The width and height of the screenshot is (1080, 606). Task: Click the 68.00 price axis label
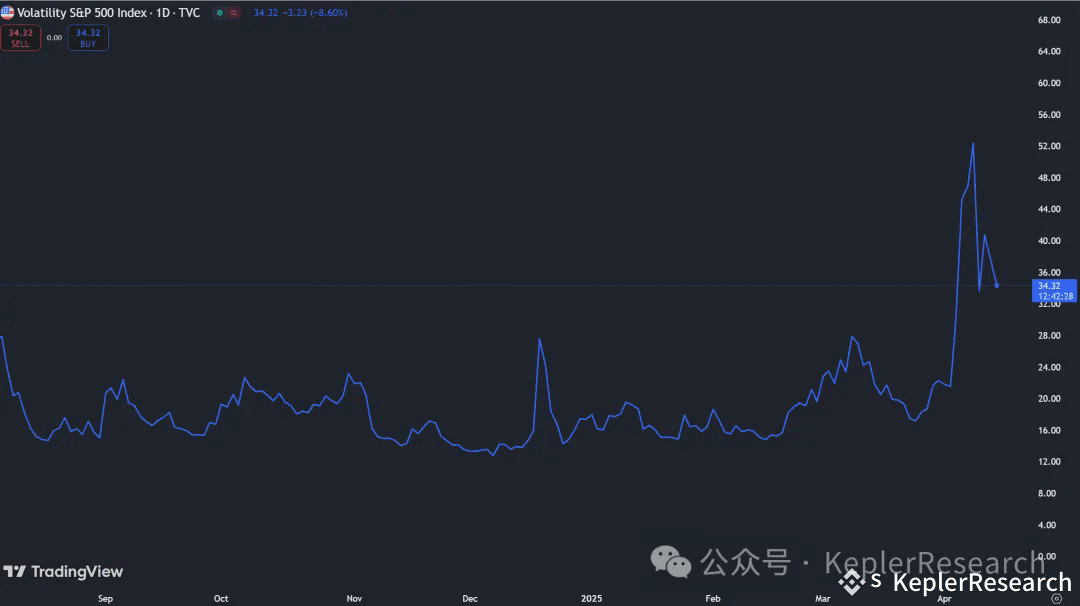tap(1049, 20)
